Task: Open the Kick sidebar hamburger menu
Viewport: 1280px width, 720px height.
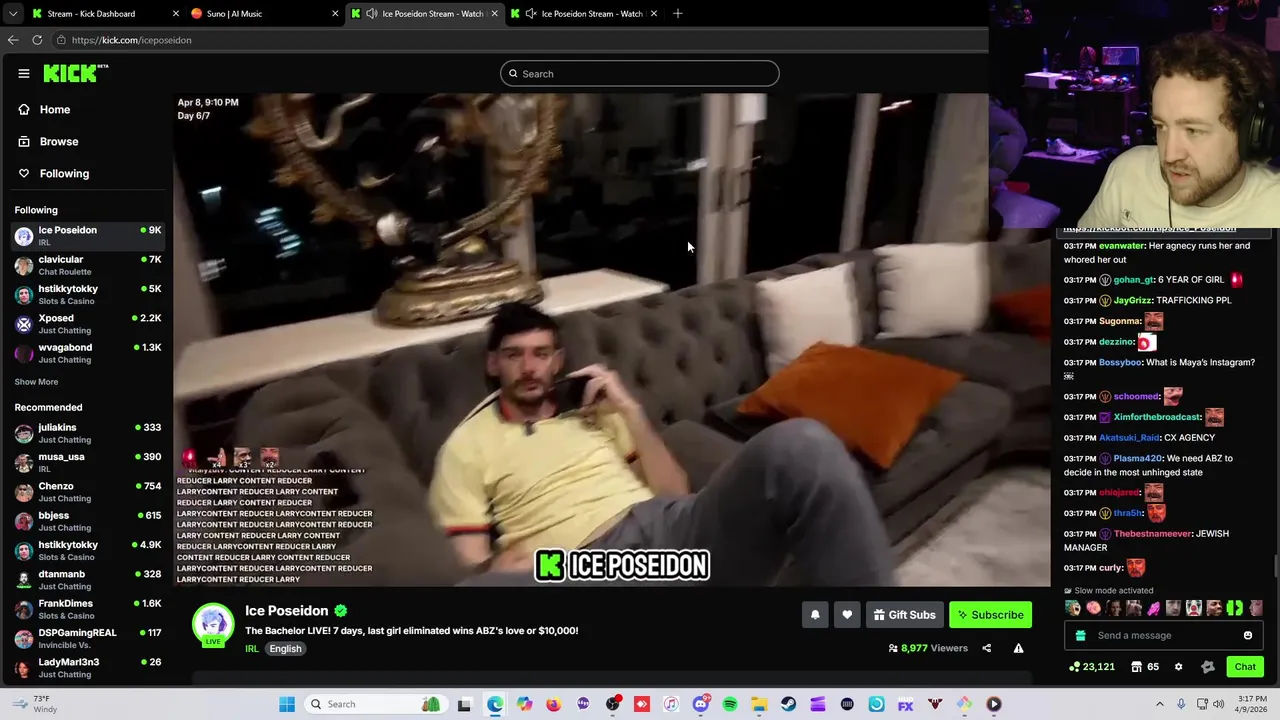Action: [x=24, y=73]
